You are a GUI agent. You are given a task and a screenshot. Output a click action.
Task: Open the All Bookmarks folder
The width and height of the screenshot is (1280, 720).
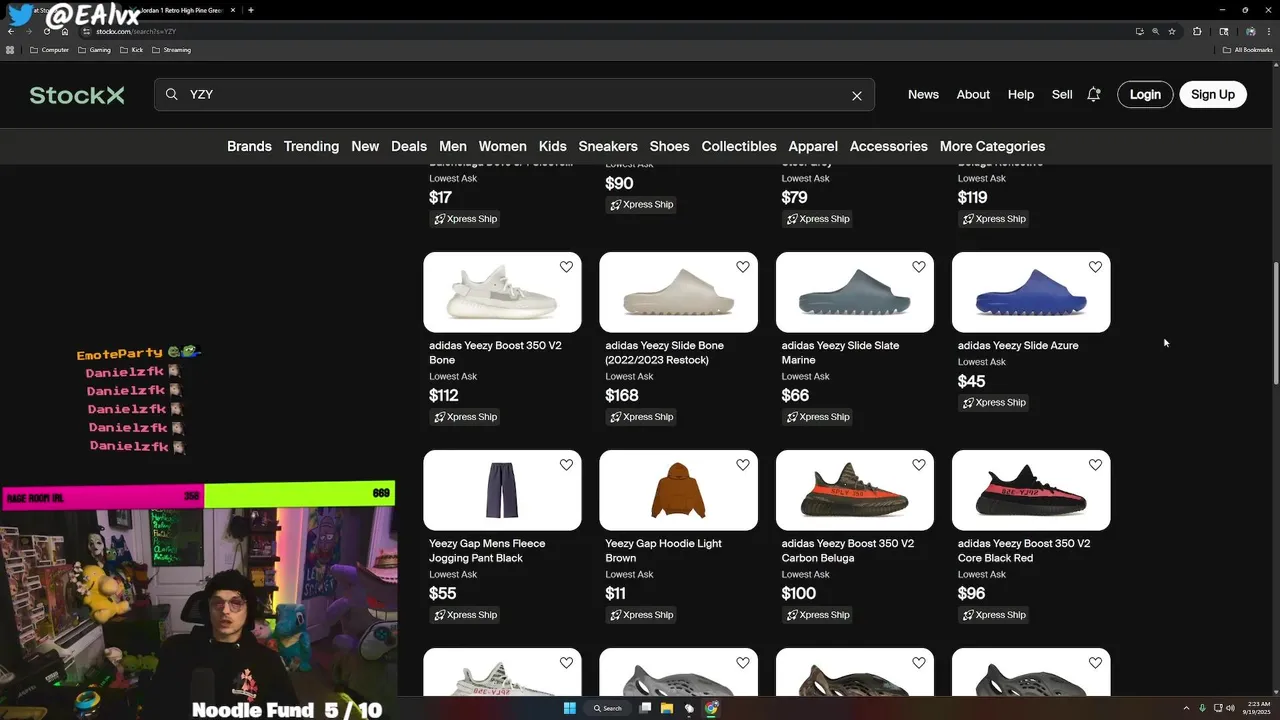click(1247, 50)
